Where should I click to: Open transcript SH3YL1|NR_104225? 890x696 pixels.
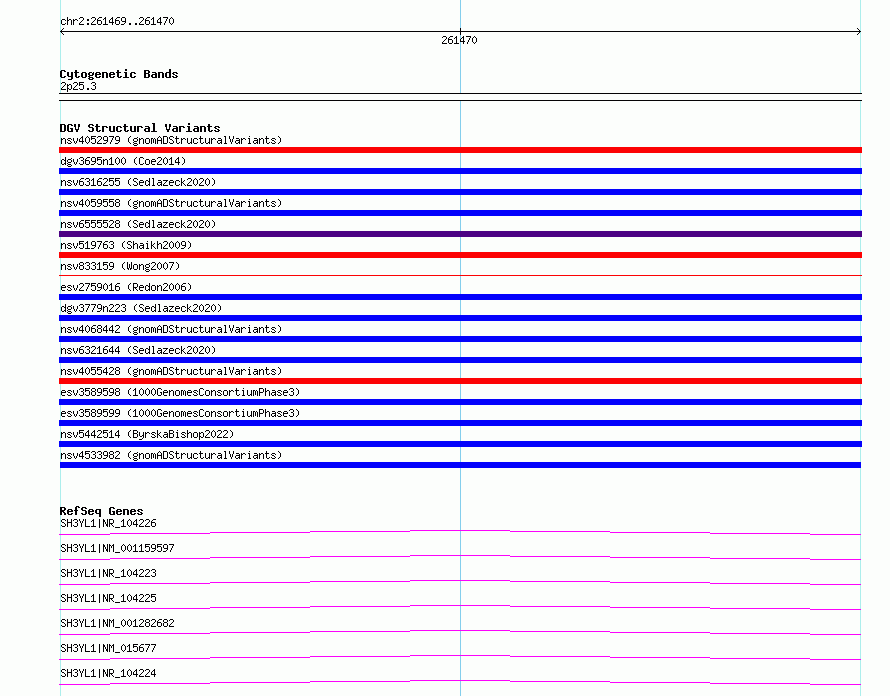[108, 598]
